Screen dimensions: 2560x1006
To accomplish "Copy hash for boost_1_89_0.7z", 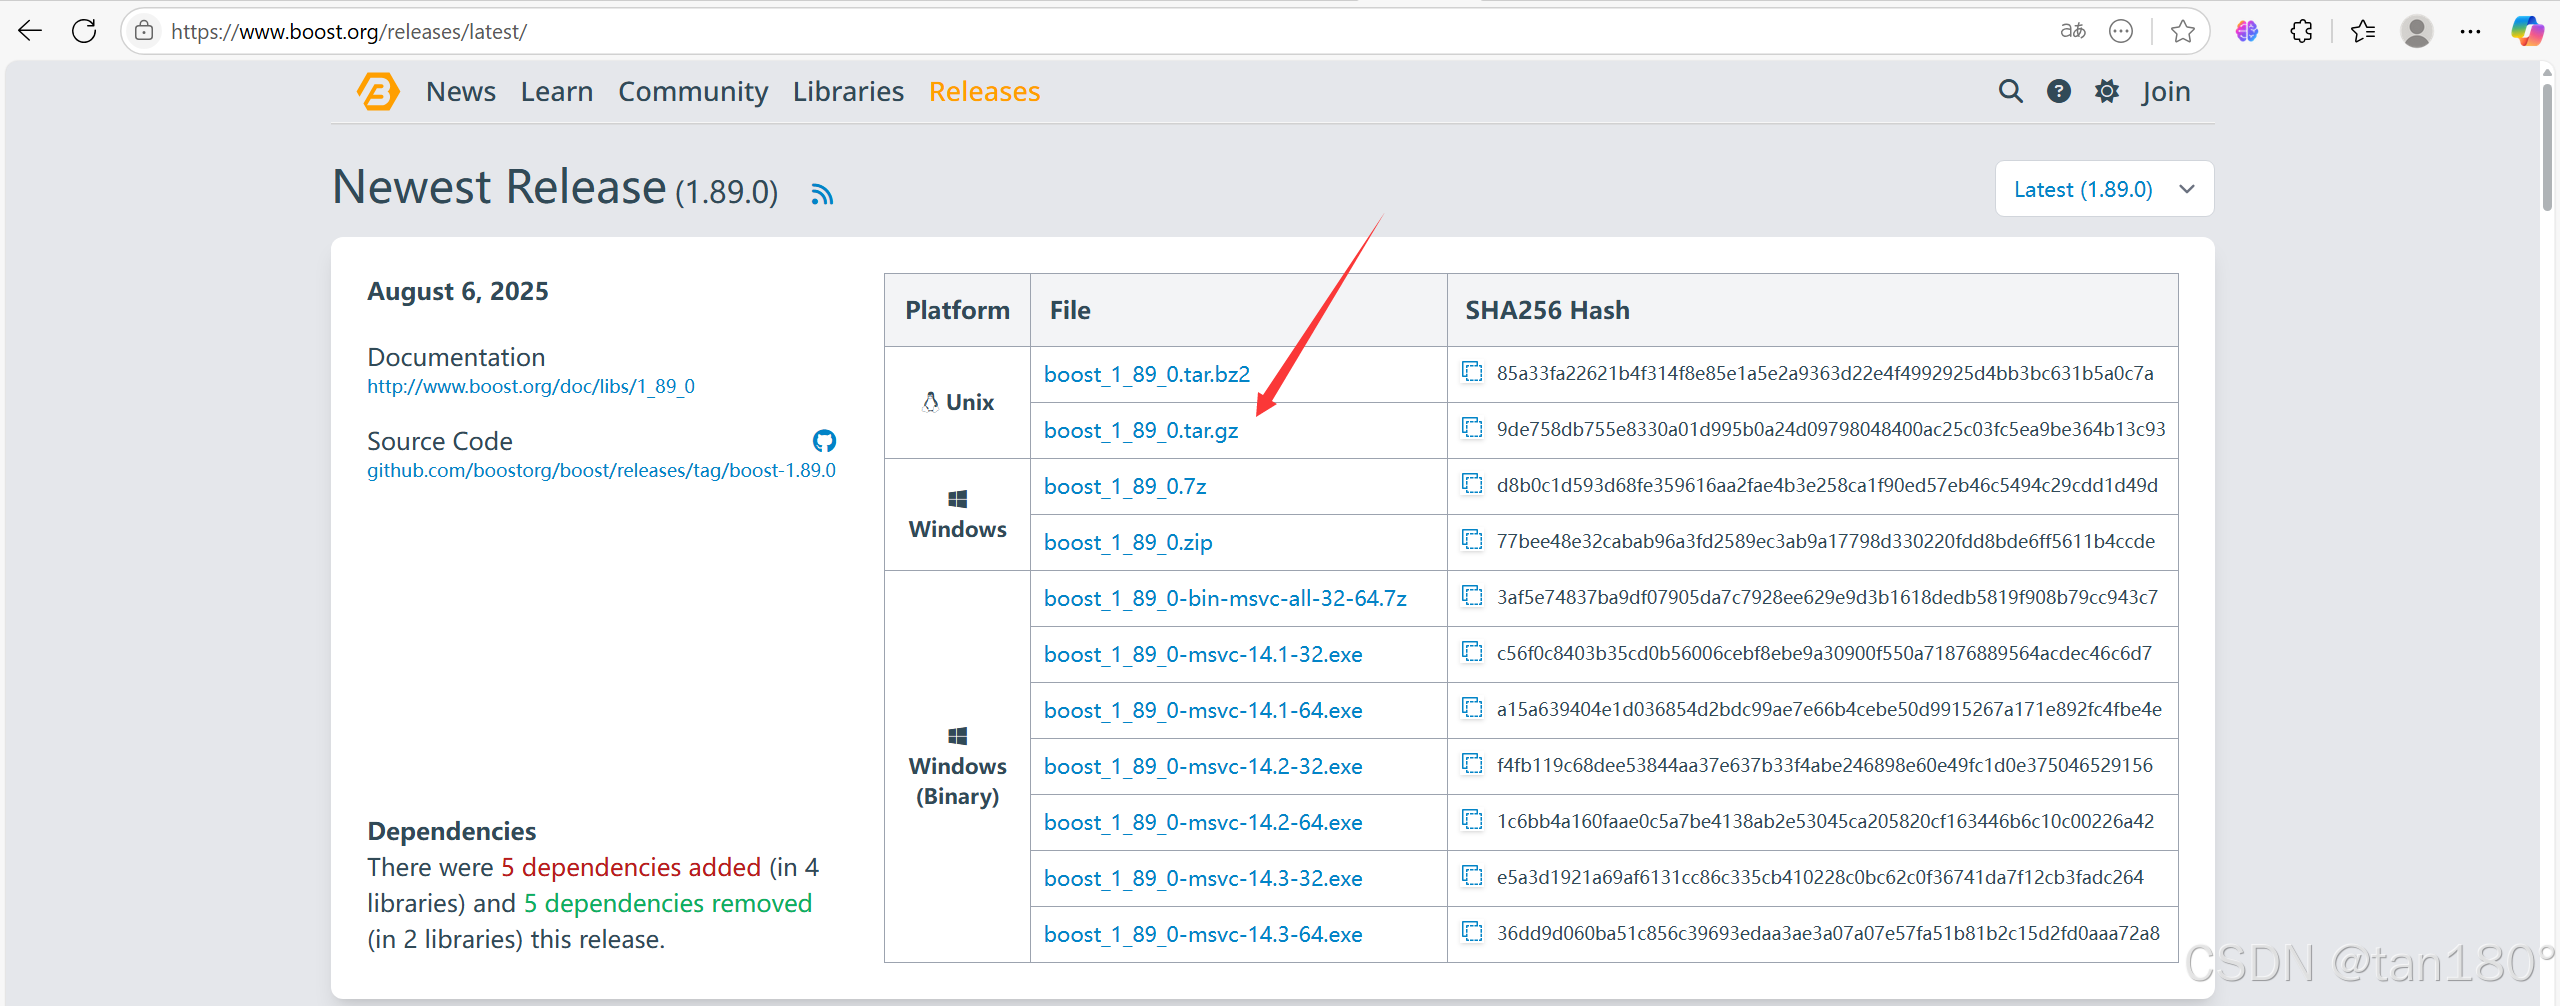I will coord(1472,484).
